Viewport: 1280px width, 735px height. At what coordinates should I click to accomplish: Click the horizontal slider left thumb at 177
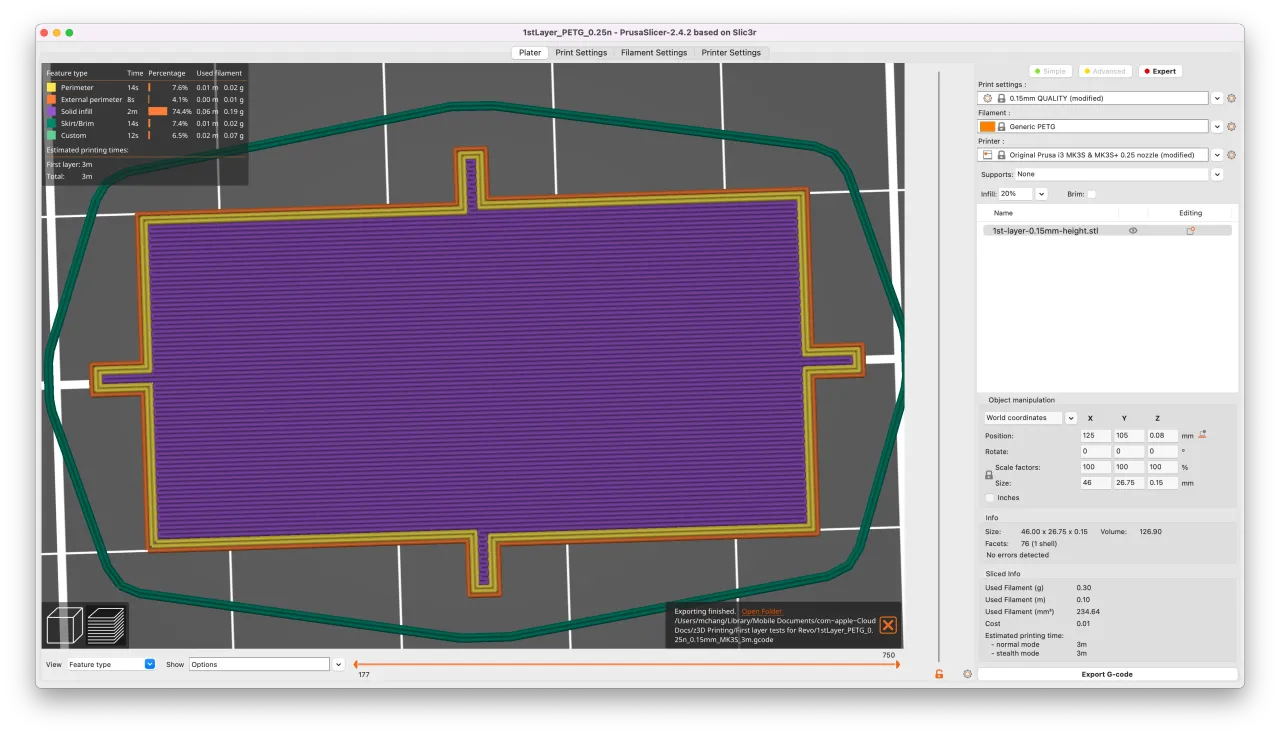coord(357,664)
